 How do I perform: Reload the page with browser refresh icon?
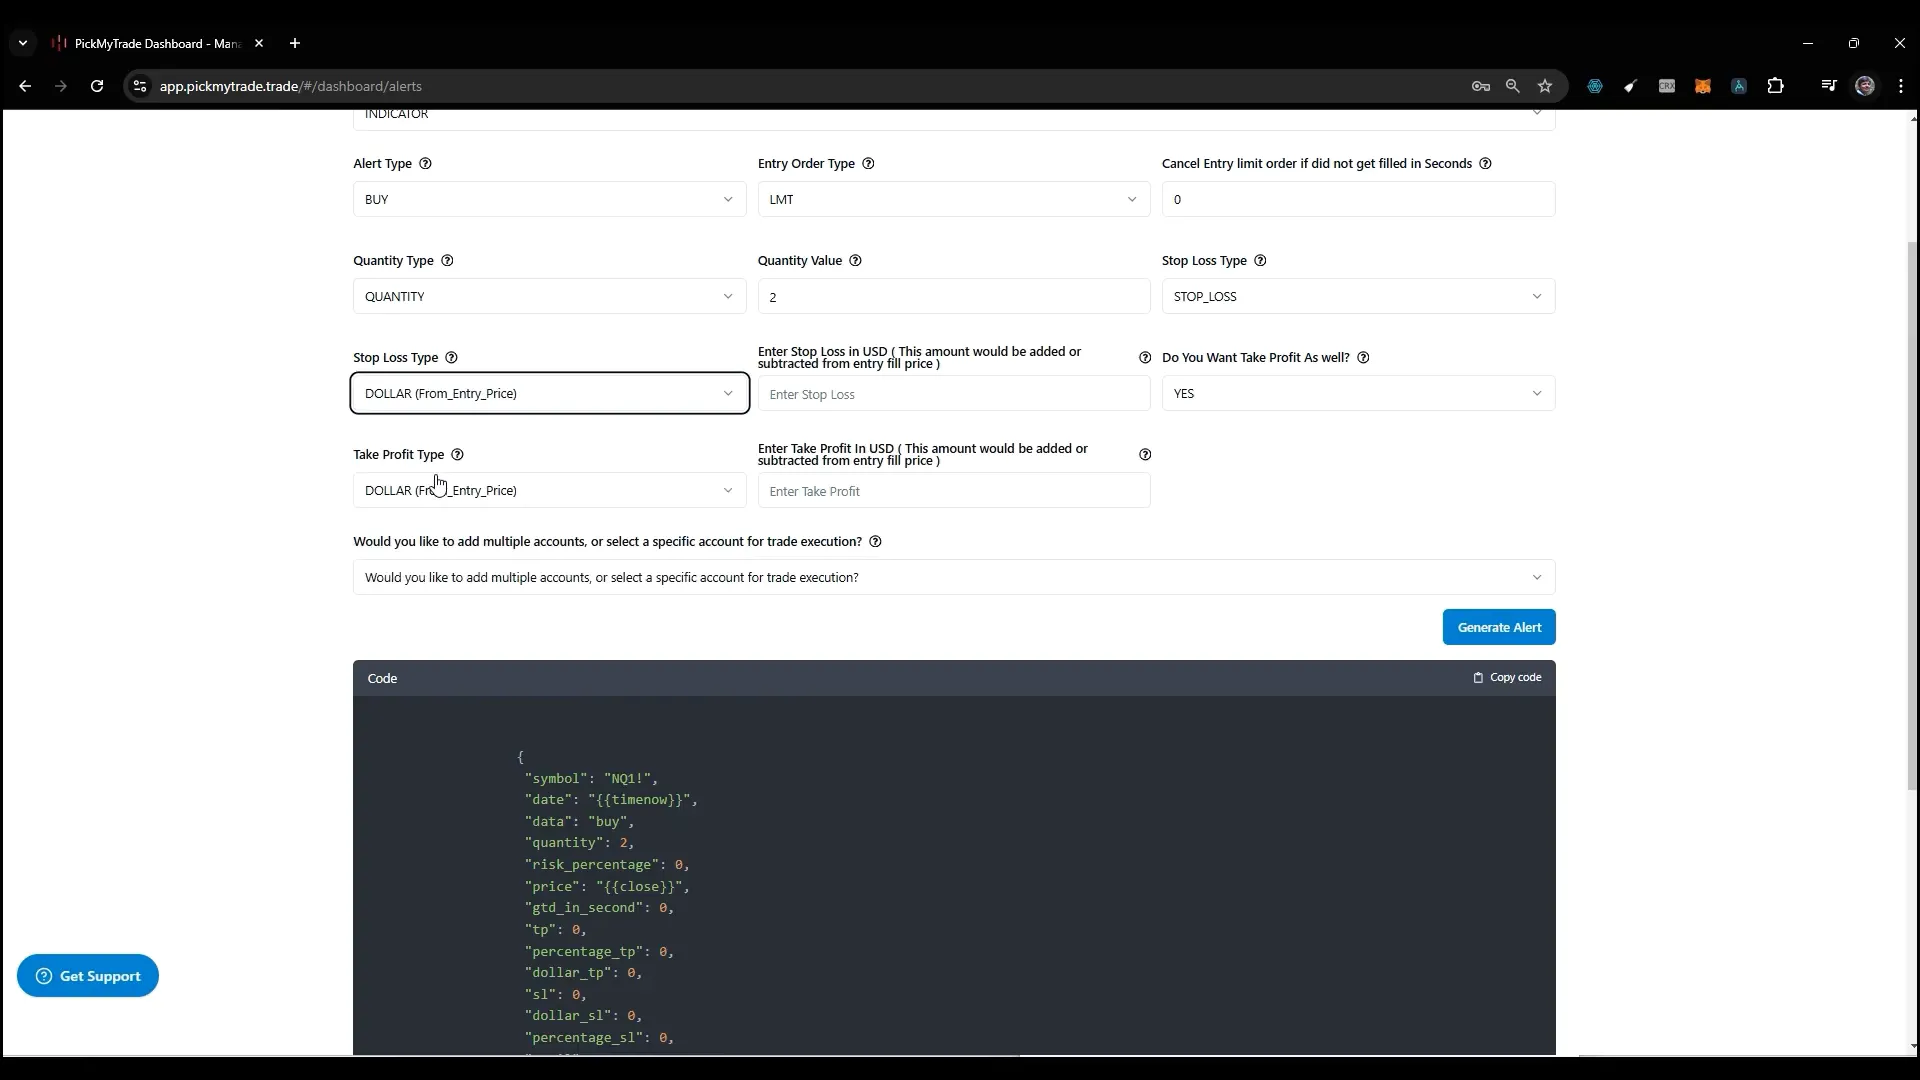(97, 86)
